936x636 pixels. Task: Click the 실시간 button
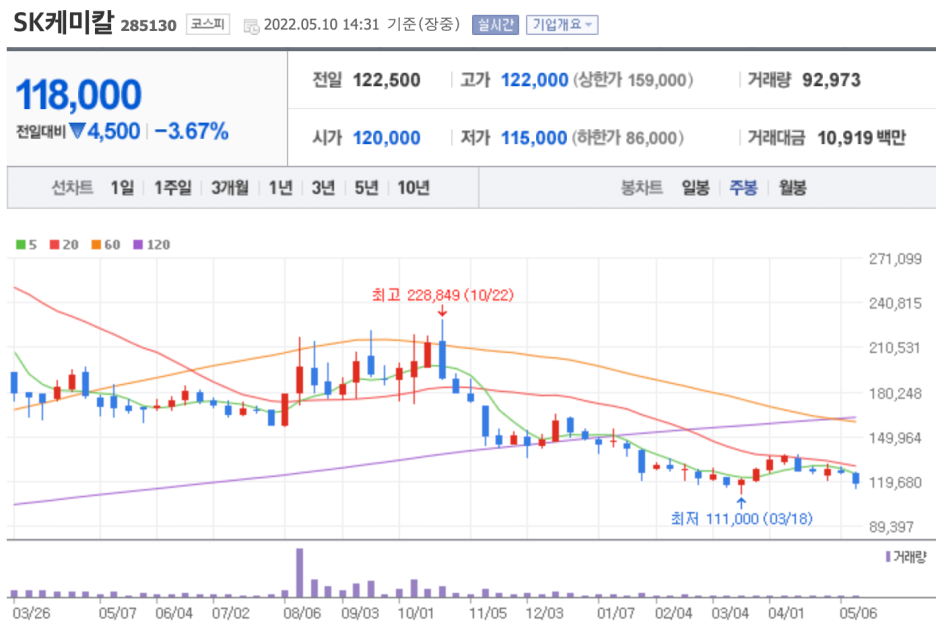pos(495,24)
